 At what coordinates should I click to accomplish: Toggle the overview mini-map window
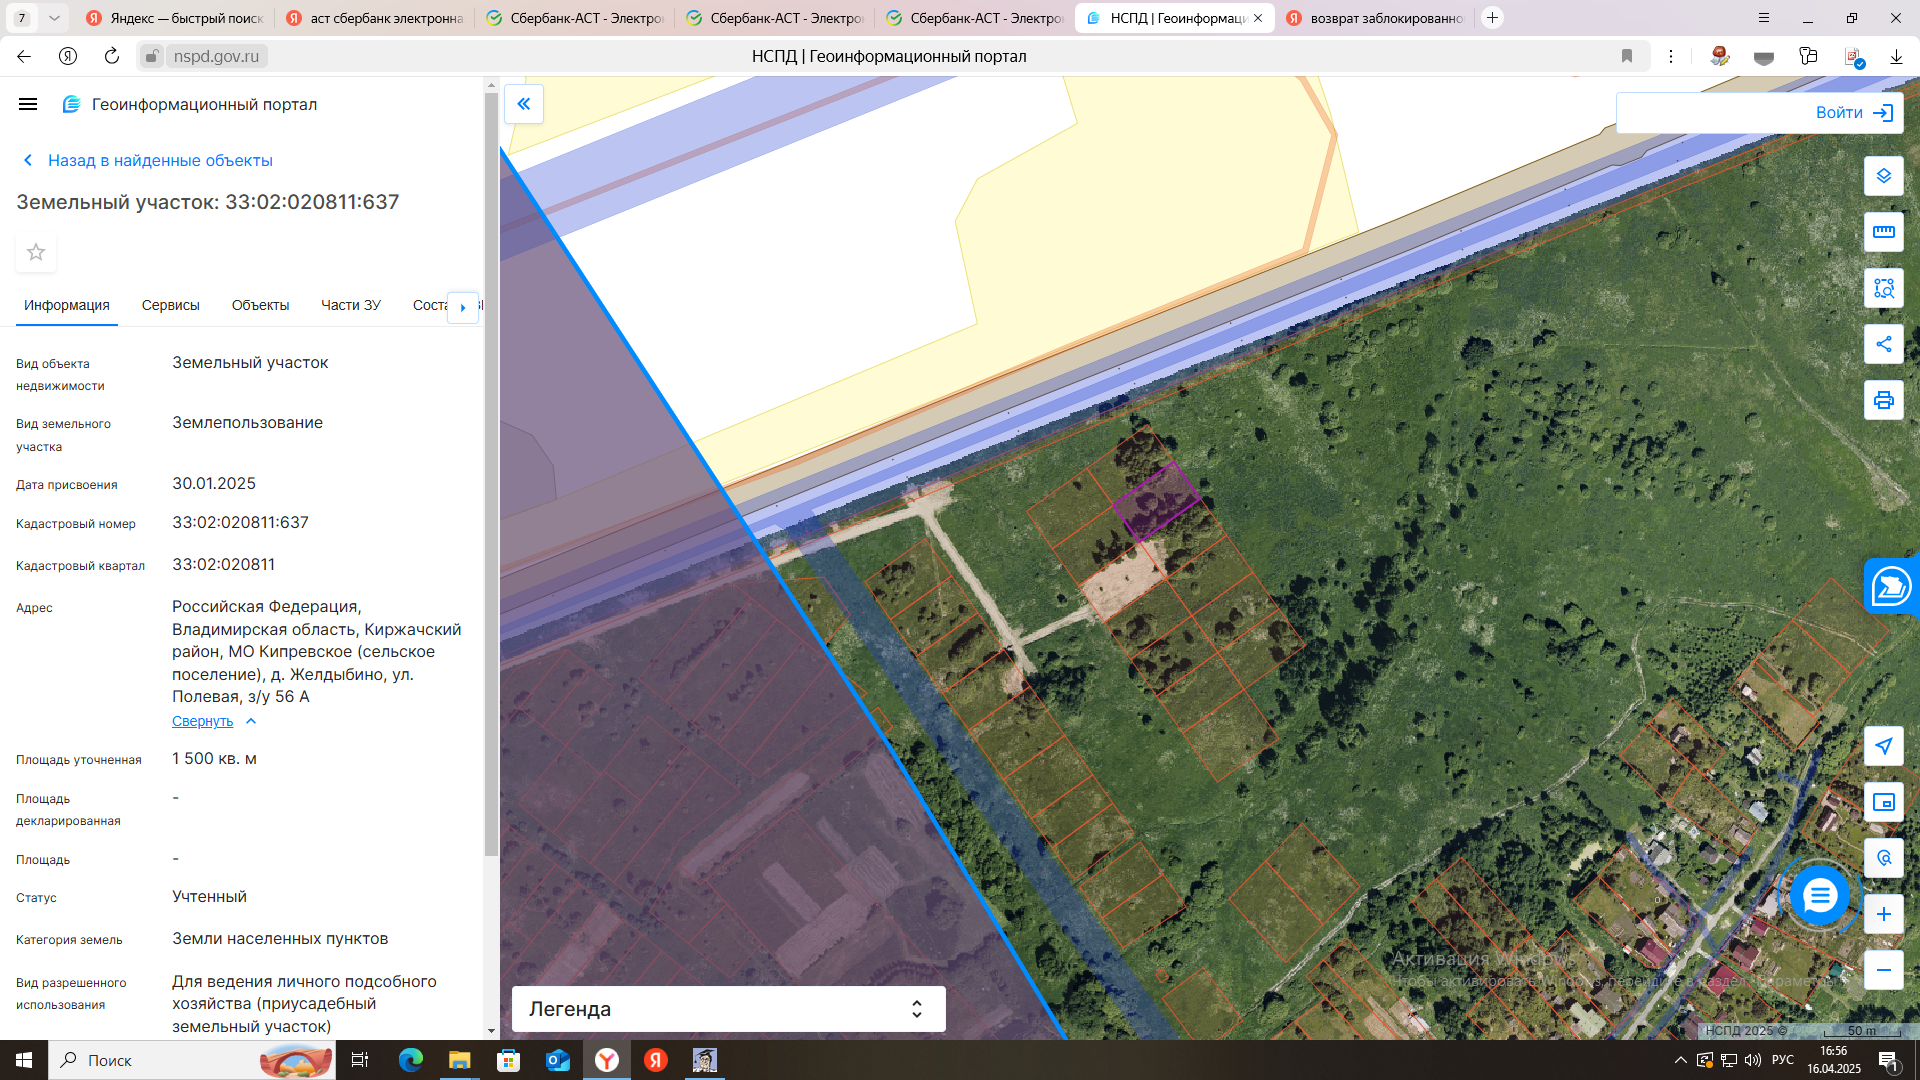pyautogui.click(x=1883, y=802)
